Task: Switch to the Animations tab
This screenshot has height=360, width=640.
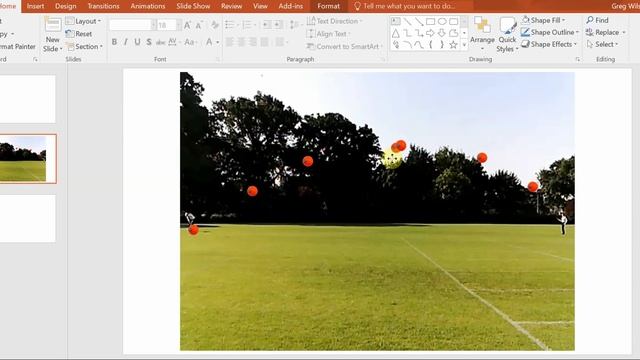Action: coord(148,6)
